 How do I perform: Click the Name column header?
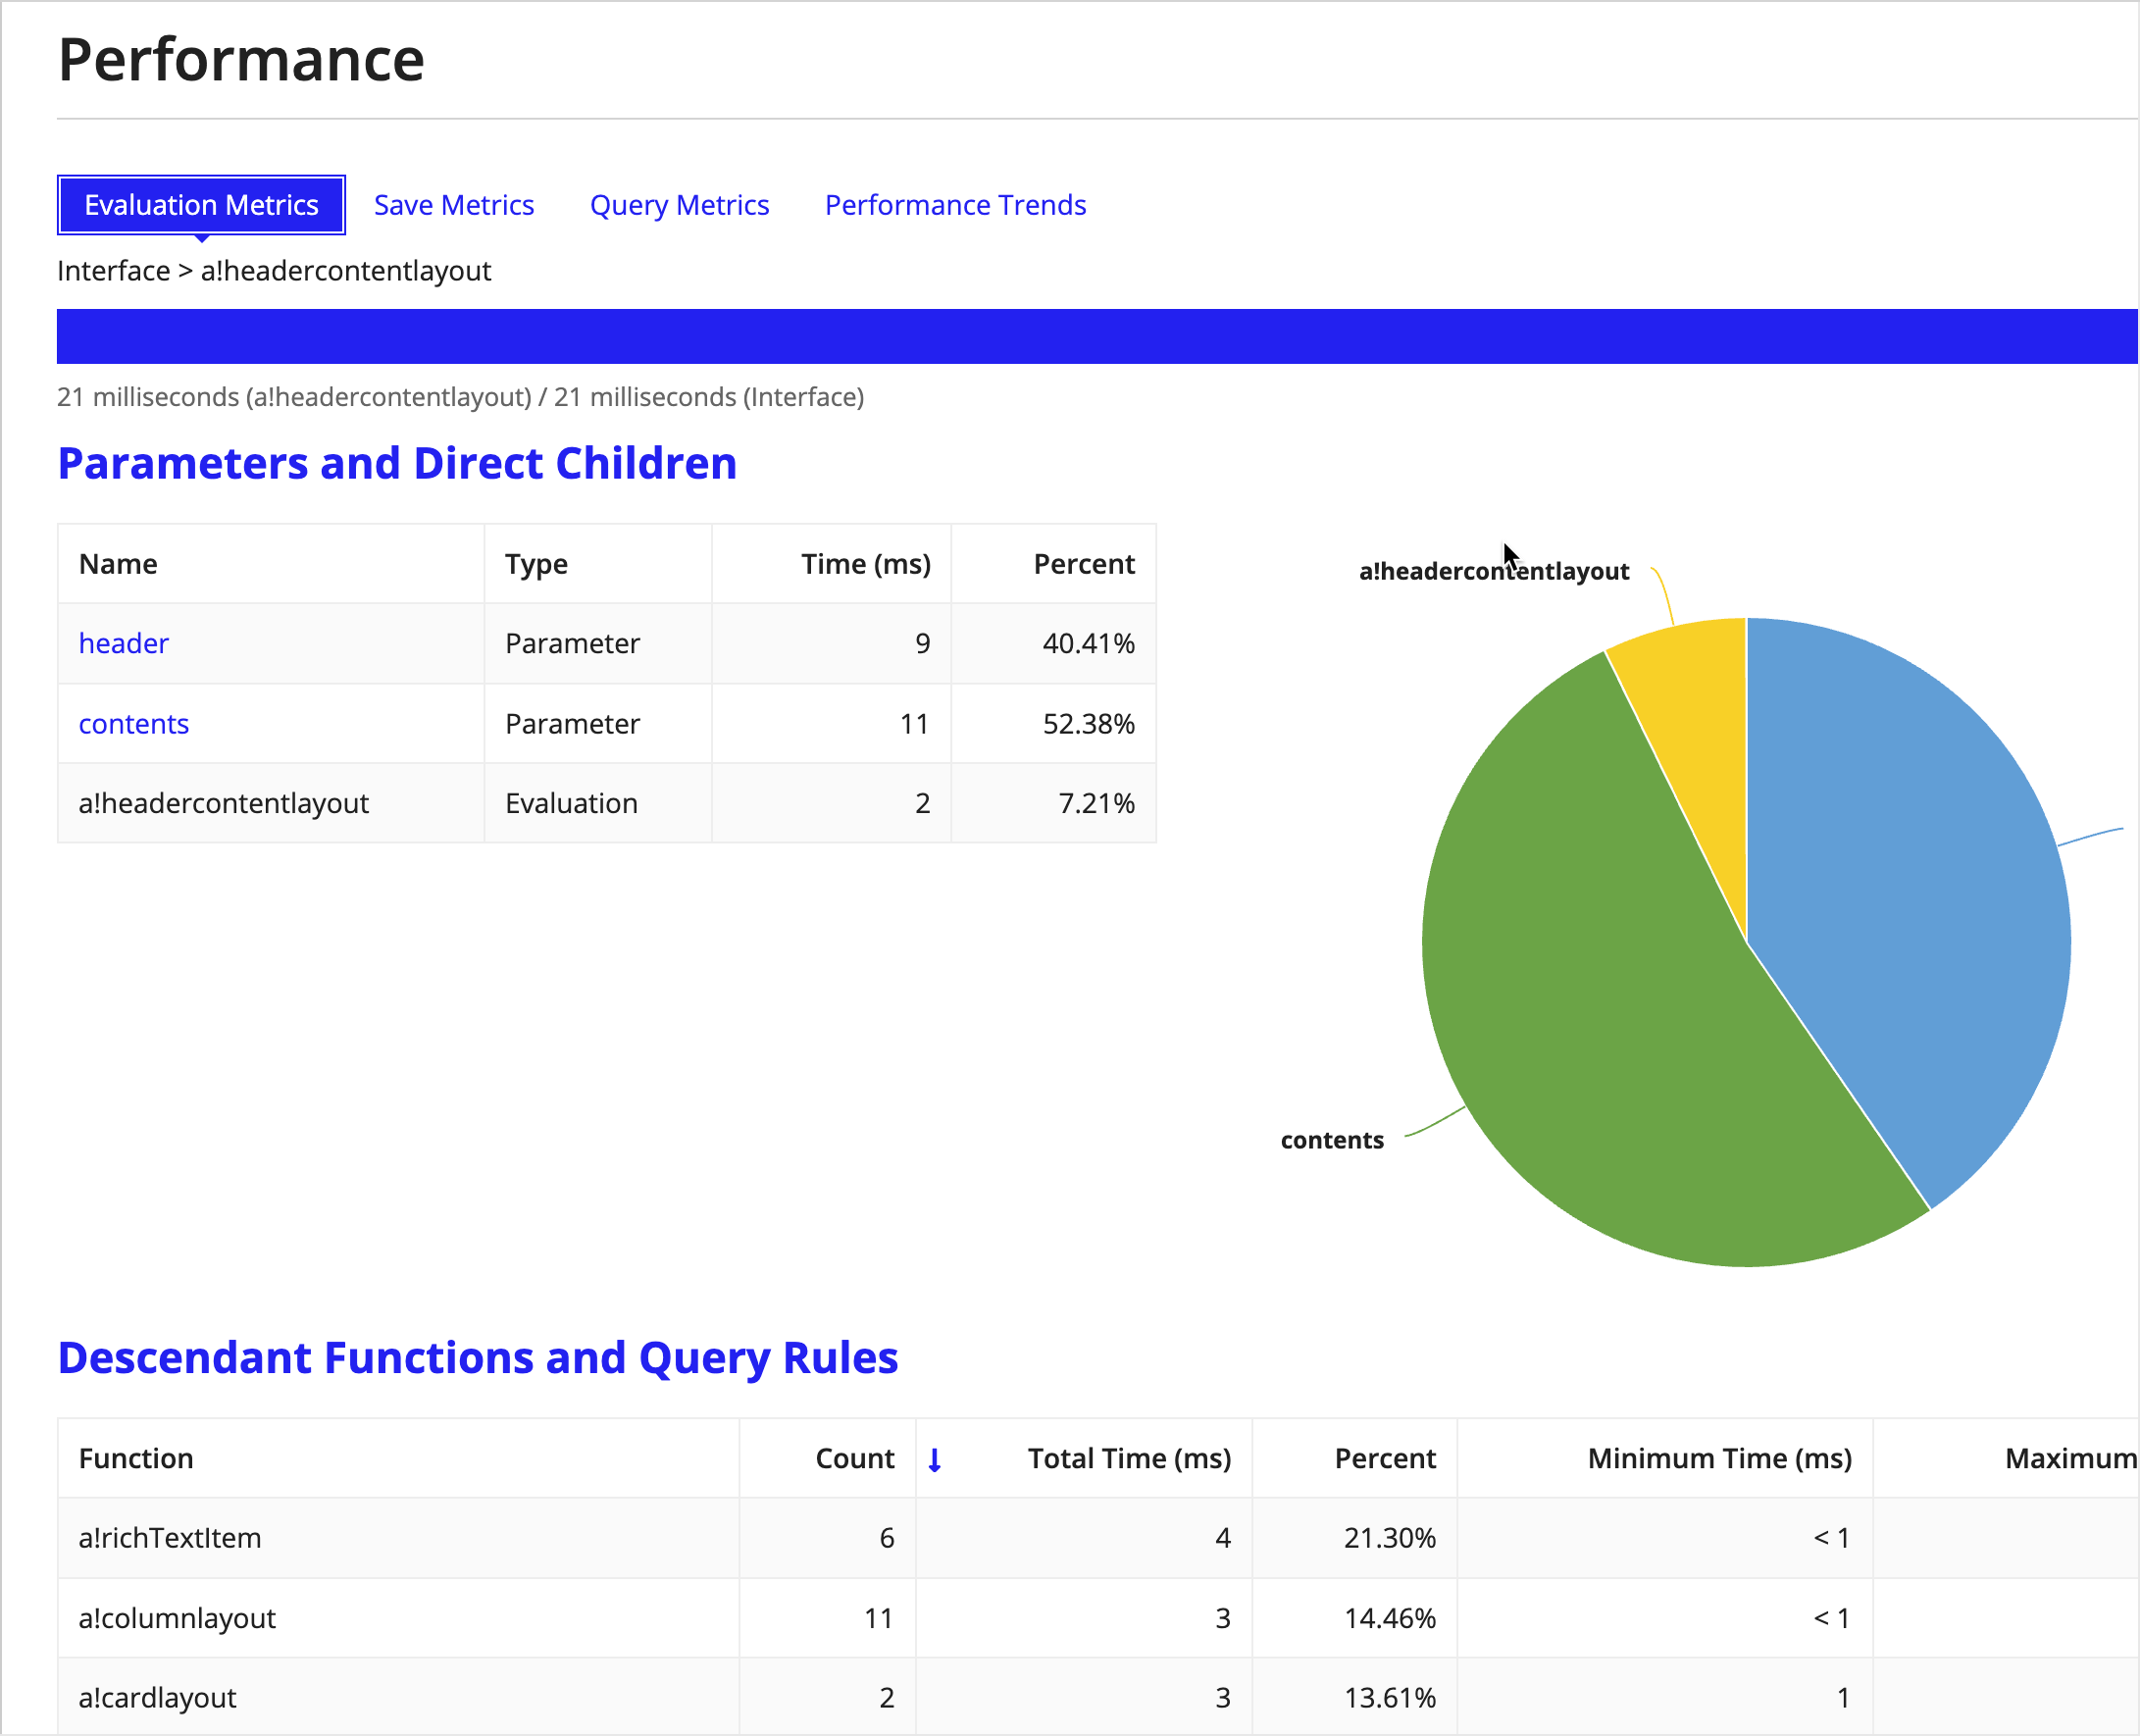coord(118,564)
